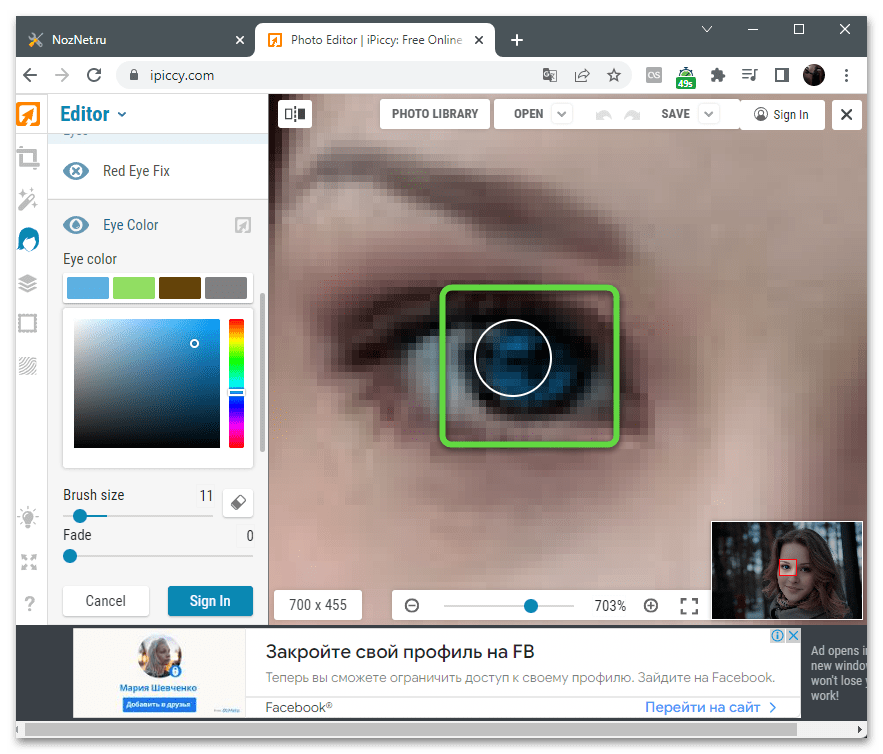883x754 pixels.
Task: Open the Frames tool in sidebar
Action: pyautogui.click(x=28, y=324)
